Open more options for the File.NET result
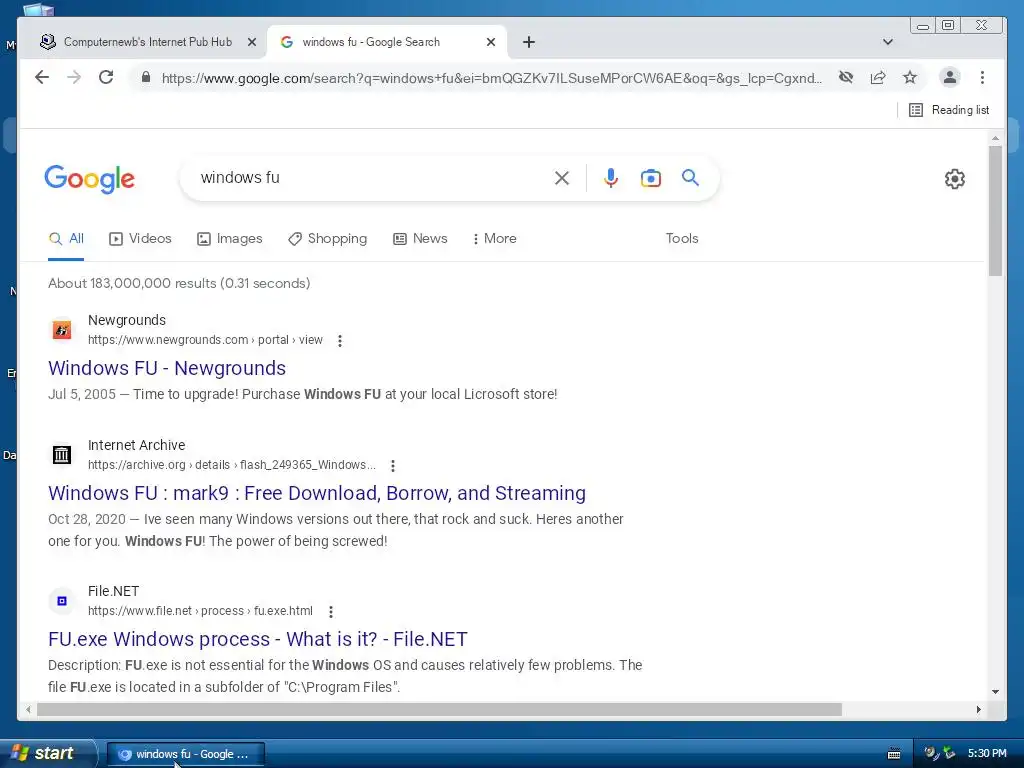Screen dimensions: 1024x768 coord(331,611)
